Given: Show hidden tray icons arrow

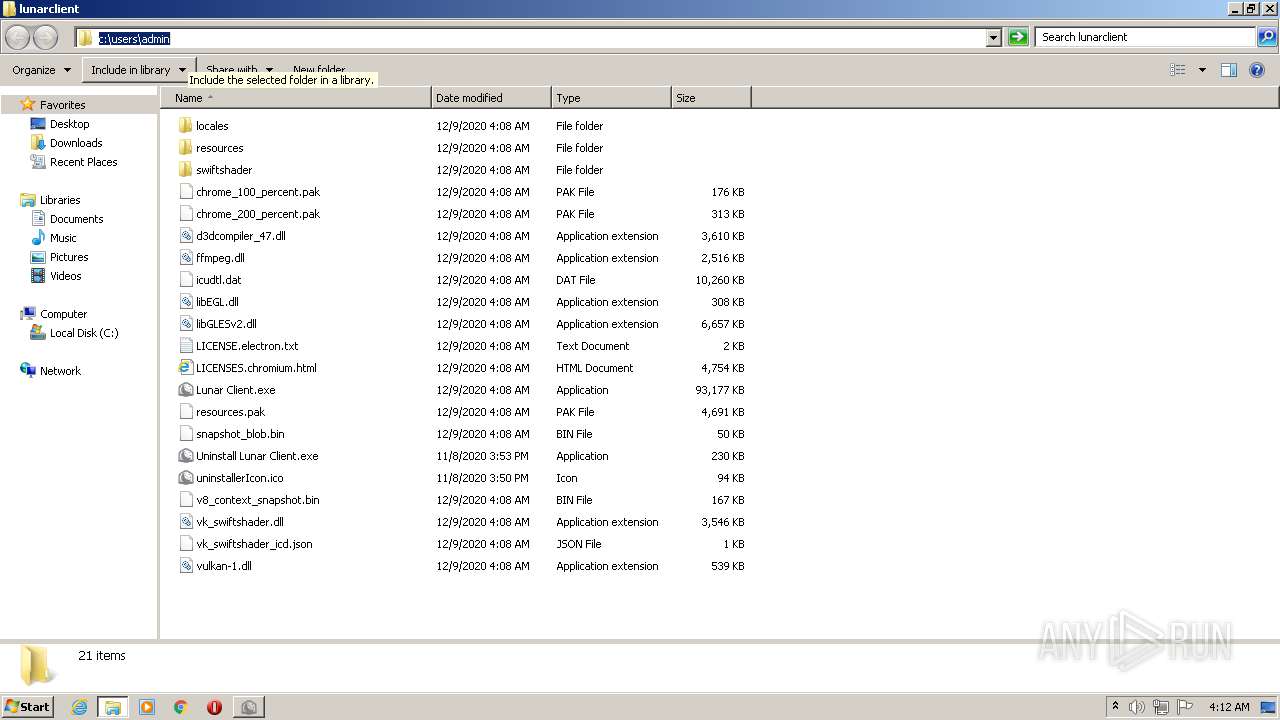Looking at the screenshot, I should click(1115, 707).
